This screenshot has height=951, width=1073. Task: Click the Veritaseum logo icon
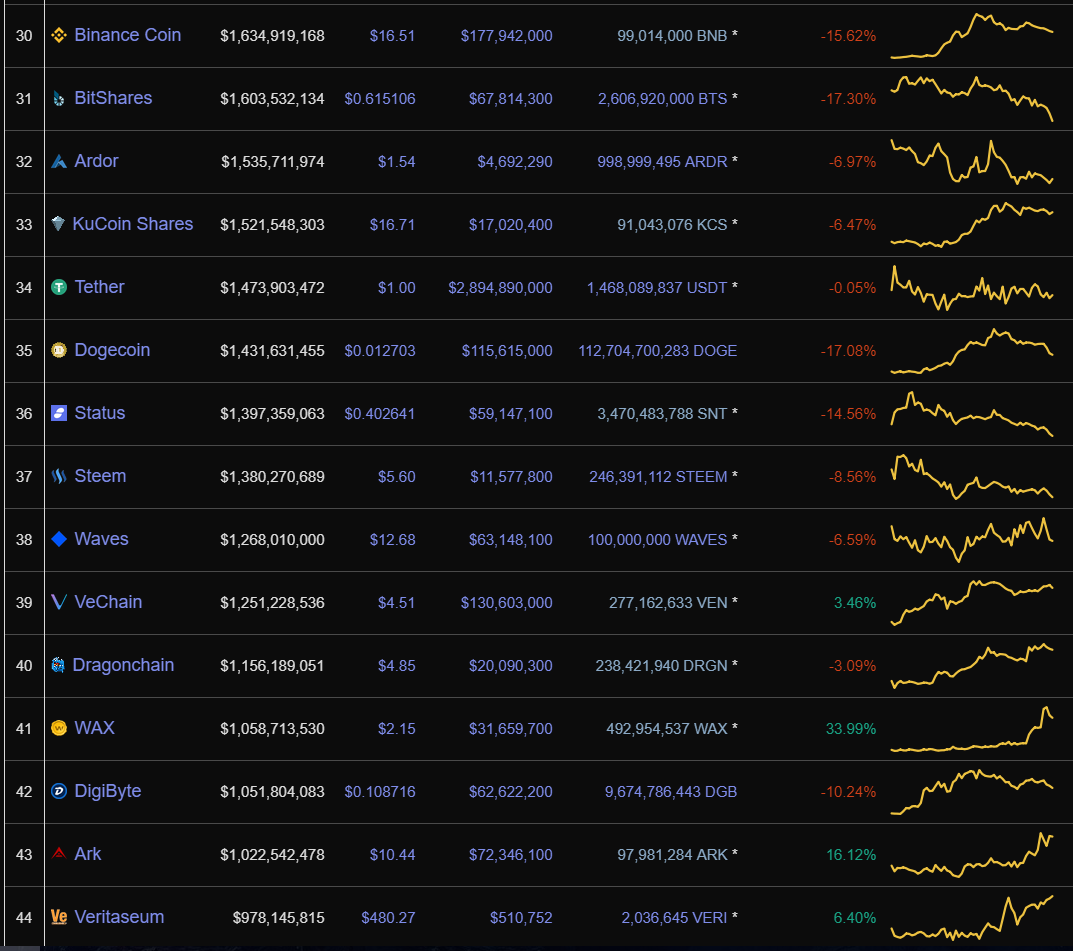tap(59, 917)
